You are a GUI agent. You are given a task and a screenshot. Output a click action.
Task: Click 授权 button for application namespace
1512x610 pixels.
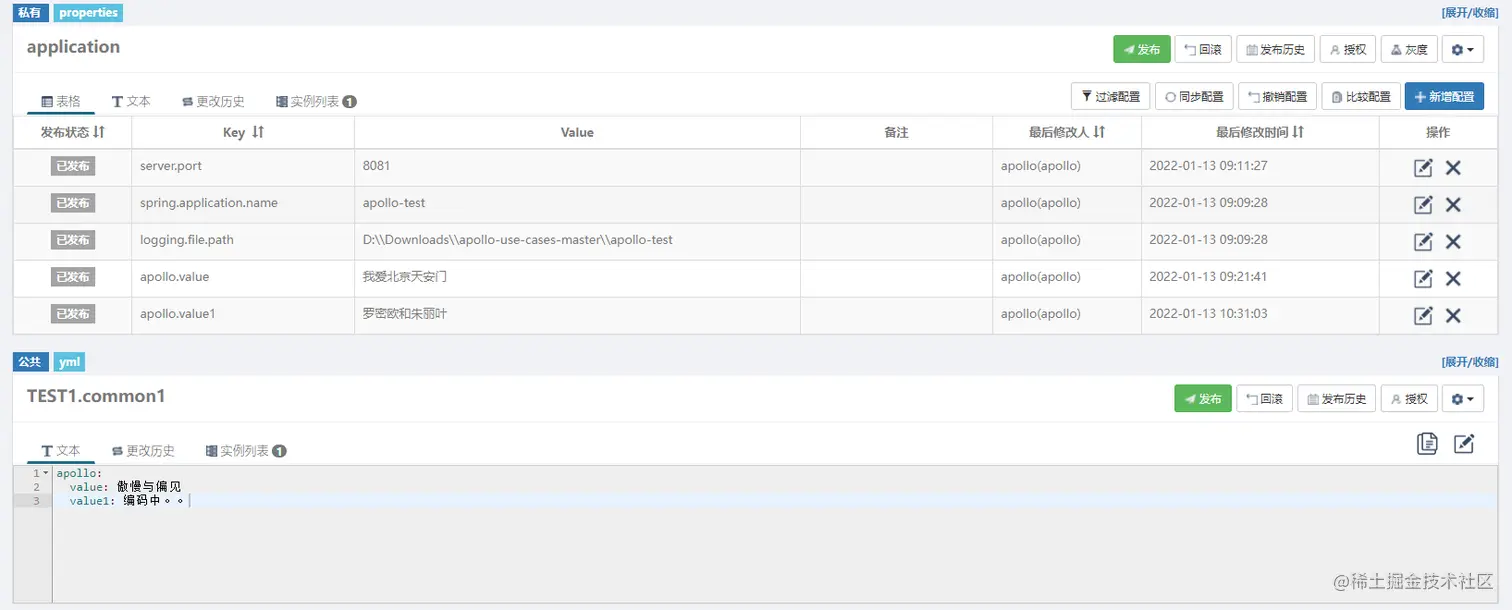tap(1347, 49)
